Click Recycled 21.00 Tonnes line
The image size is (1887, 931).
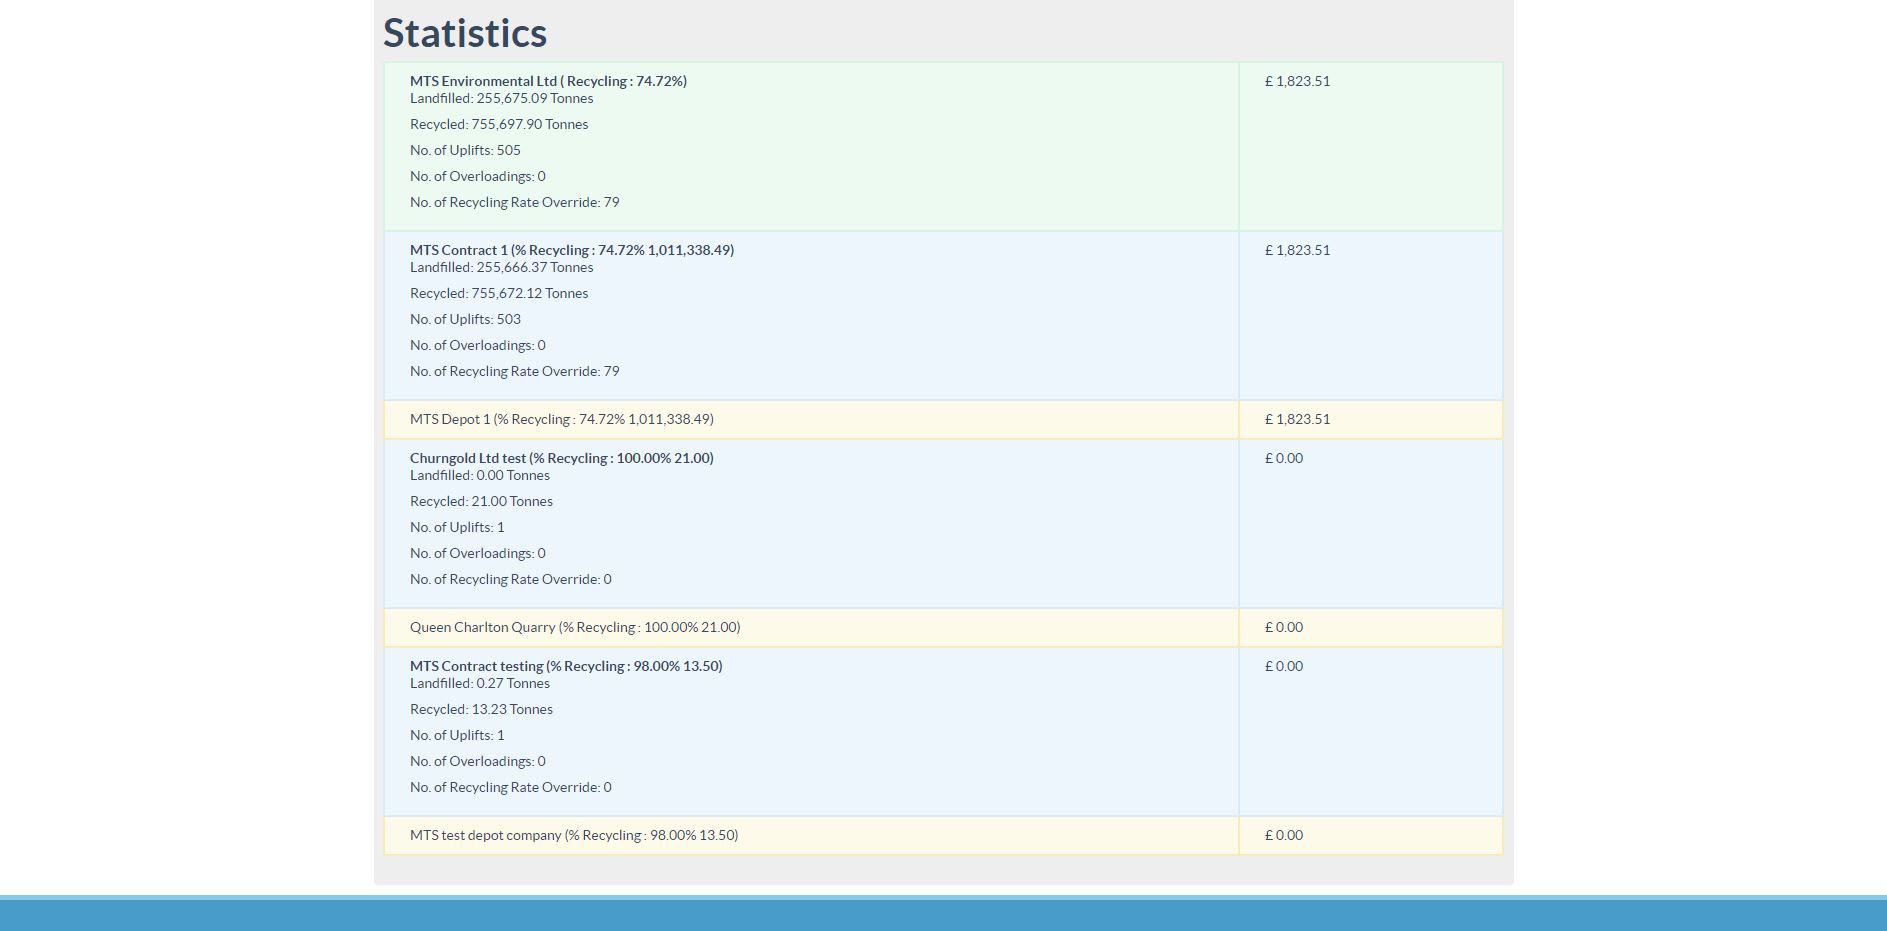coord(481,501)
